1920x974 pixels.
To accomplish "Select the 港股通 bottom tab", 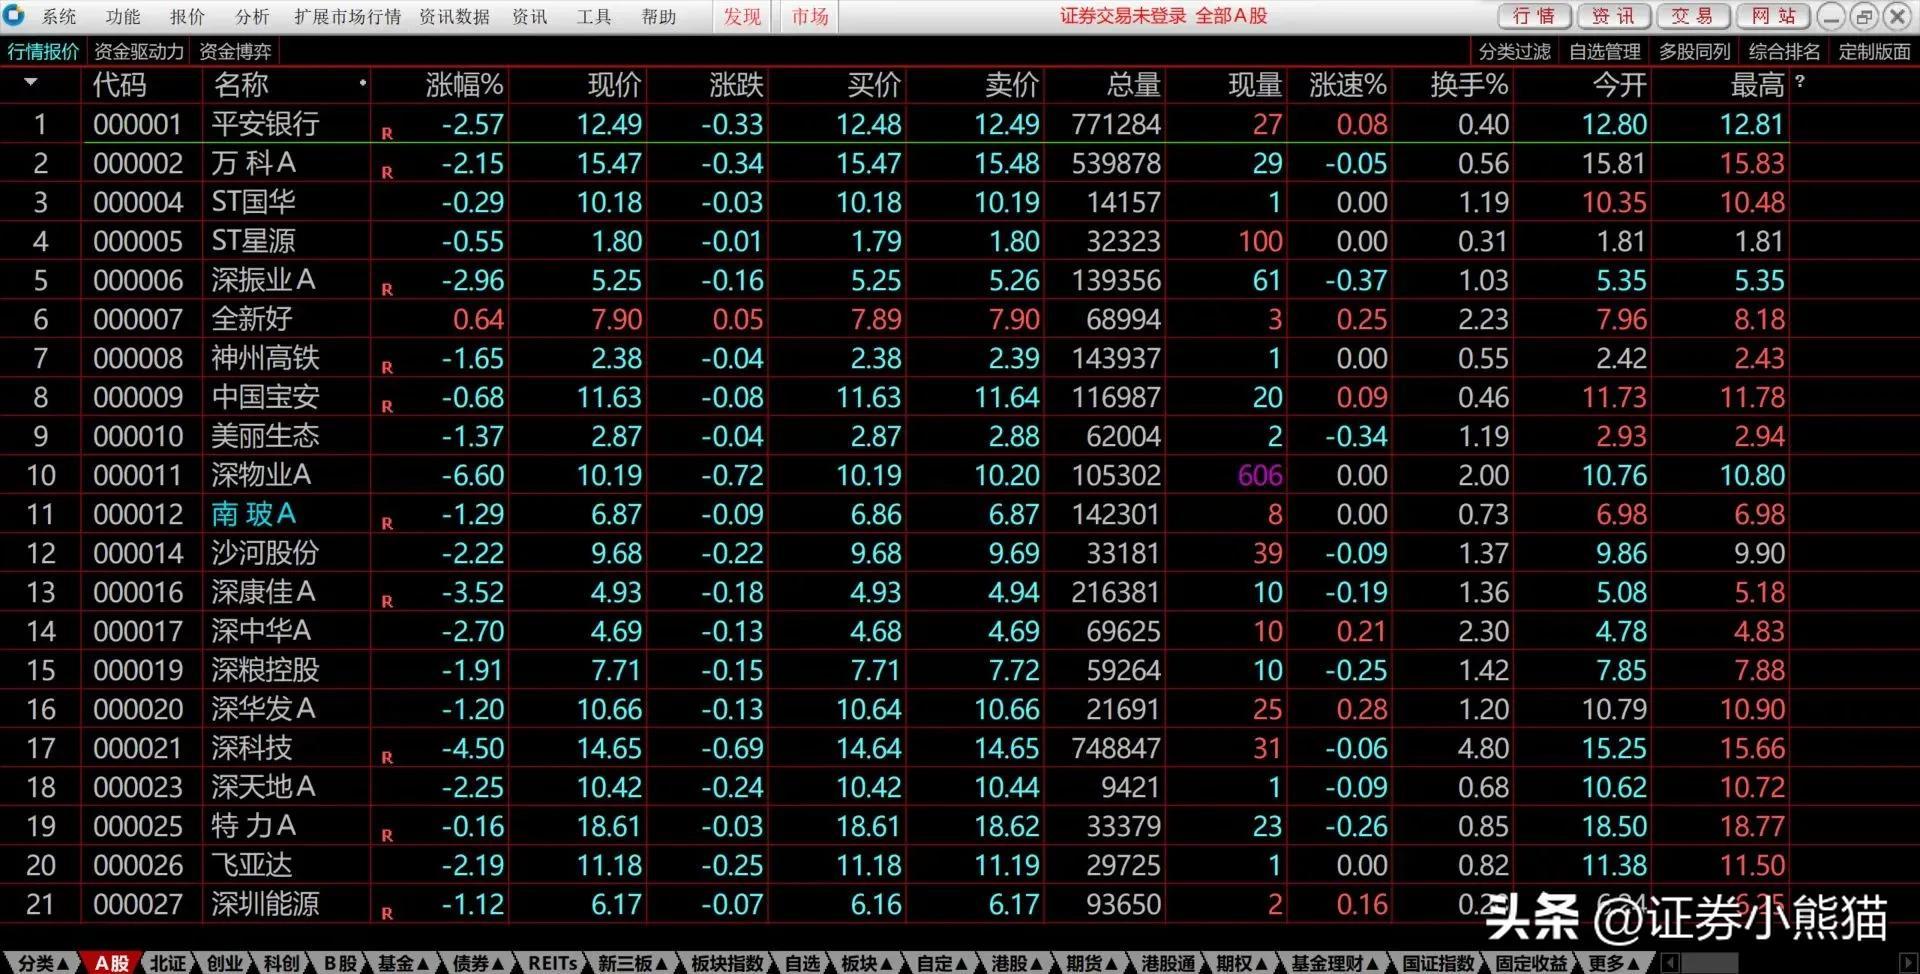I will click(1168, 963).
